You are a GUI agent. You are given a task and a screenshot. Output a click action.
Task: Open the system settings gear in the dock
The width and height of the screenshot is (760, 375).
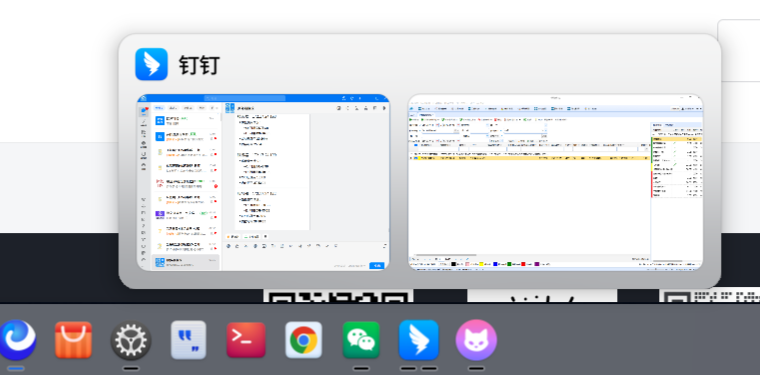131,341
